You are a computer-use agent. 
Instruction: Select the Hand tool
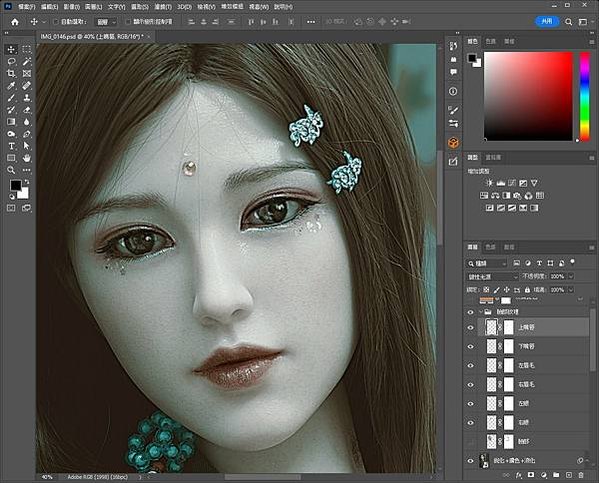coord(26,158)
